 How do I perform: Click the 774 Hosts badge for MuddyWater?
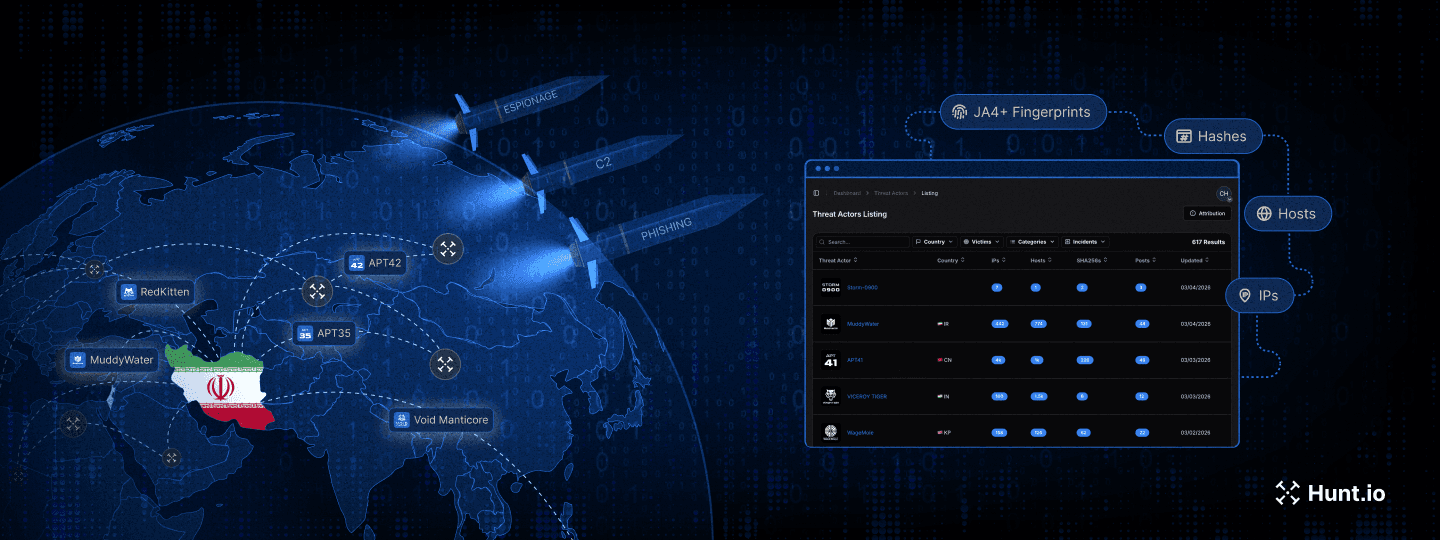1038,324
